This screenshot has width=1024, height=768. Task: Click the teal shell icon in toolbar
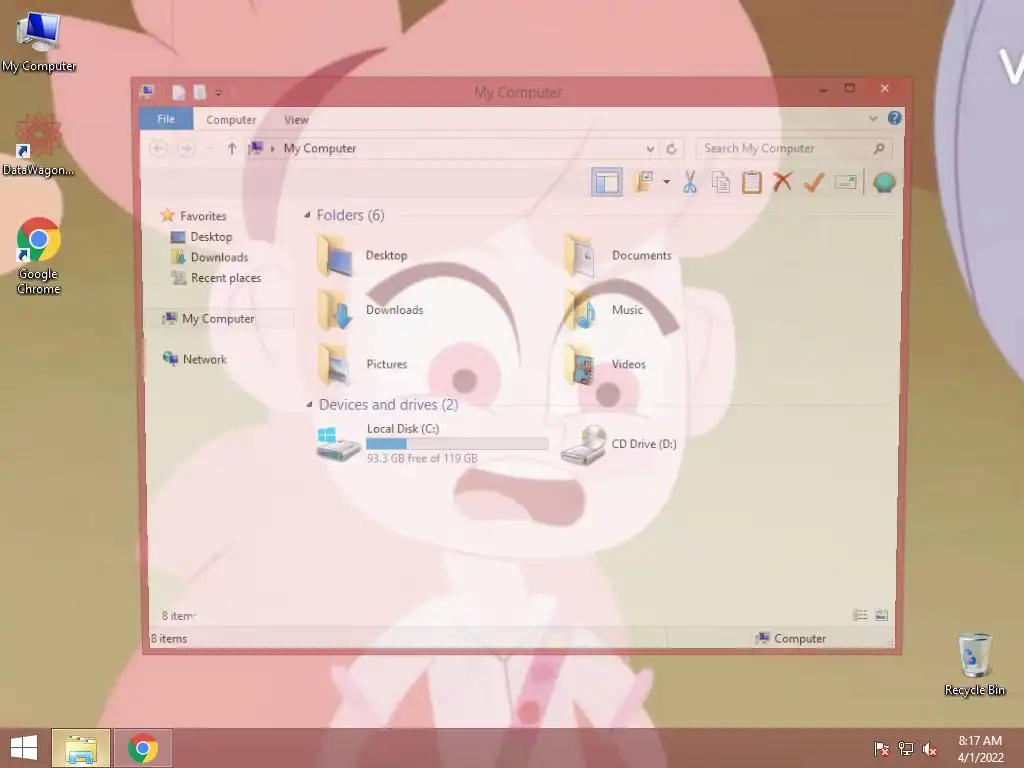pos(884,182)
